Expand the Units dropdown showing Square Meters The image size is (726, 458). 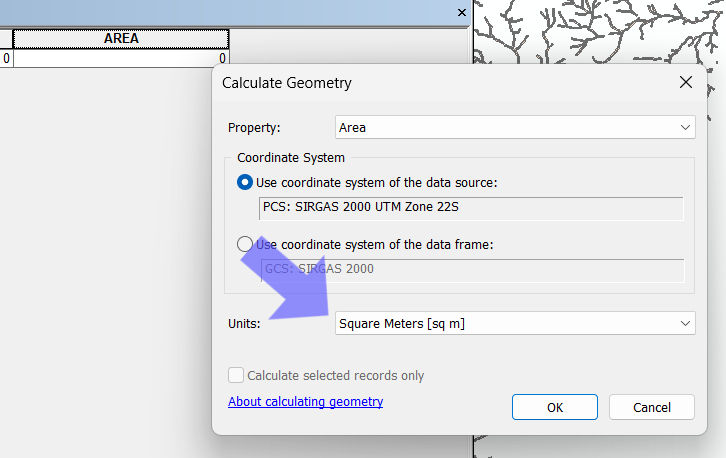[514, 323]
